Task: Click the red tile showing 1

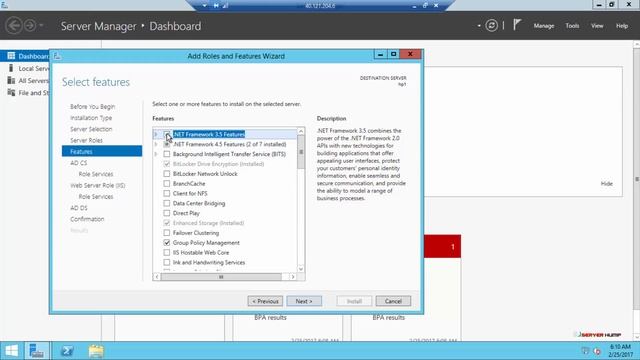Action: (x=442, y=246)
